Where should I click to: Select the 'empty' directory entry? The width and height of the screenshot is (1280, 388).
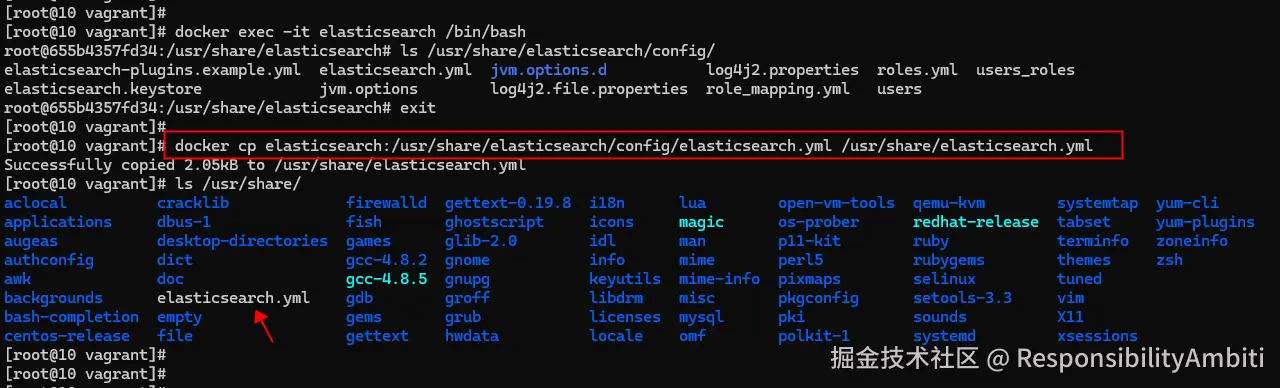[x=179, y=317]
